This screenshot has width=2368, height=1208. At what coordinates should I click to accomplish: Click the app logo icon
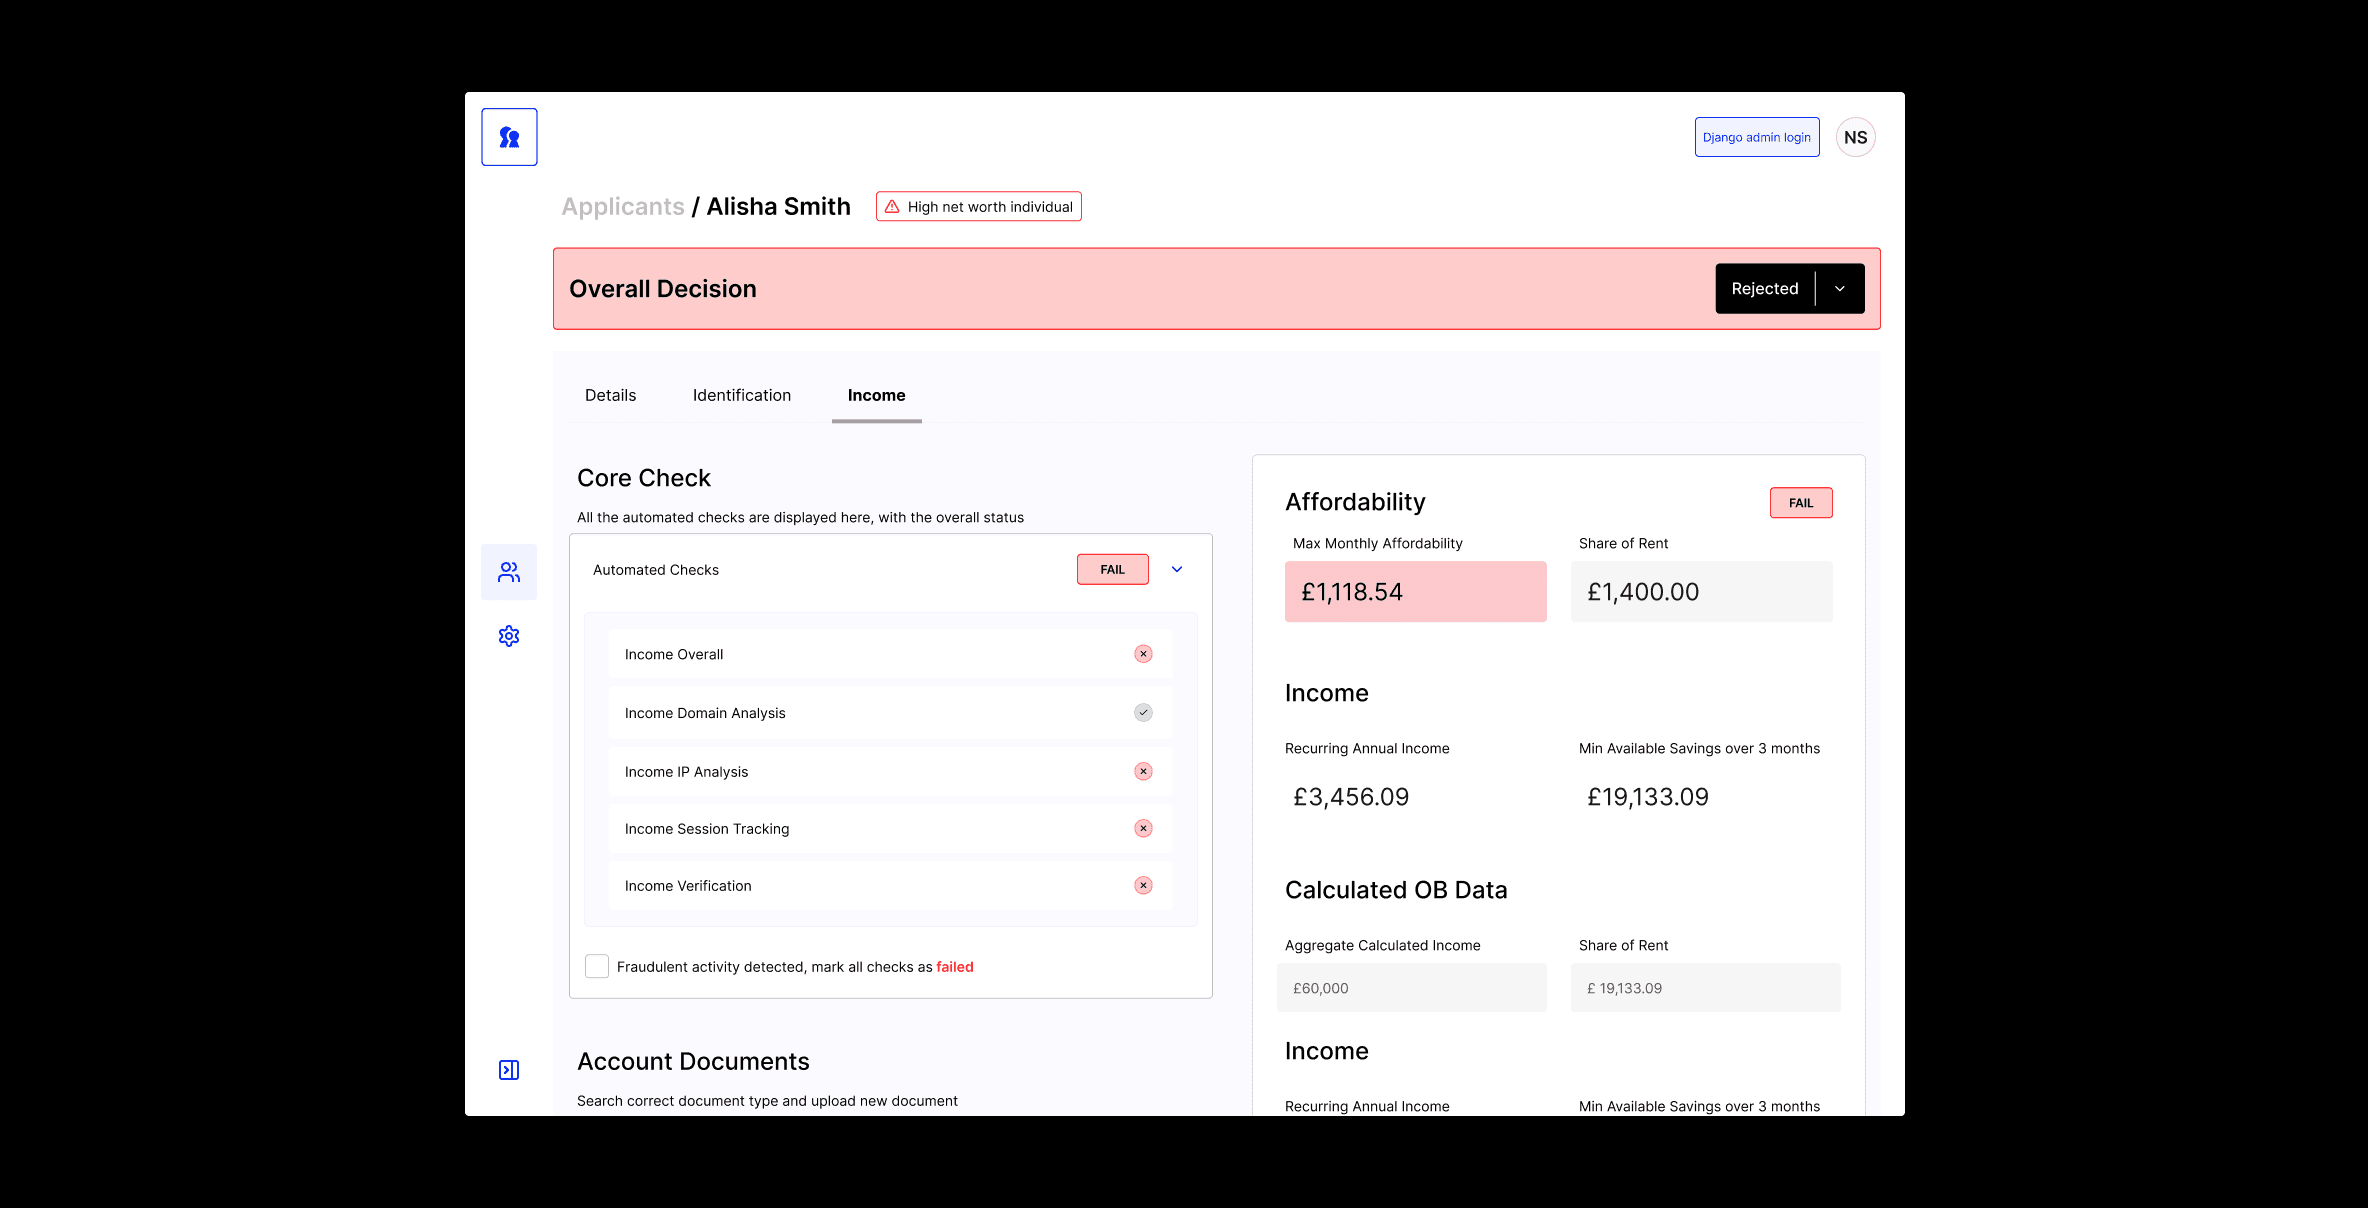coord(509,137)
